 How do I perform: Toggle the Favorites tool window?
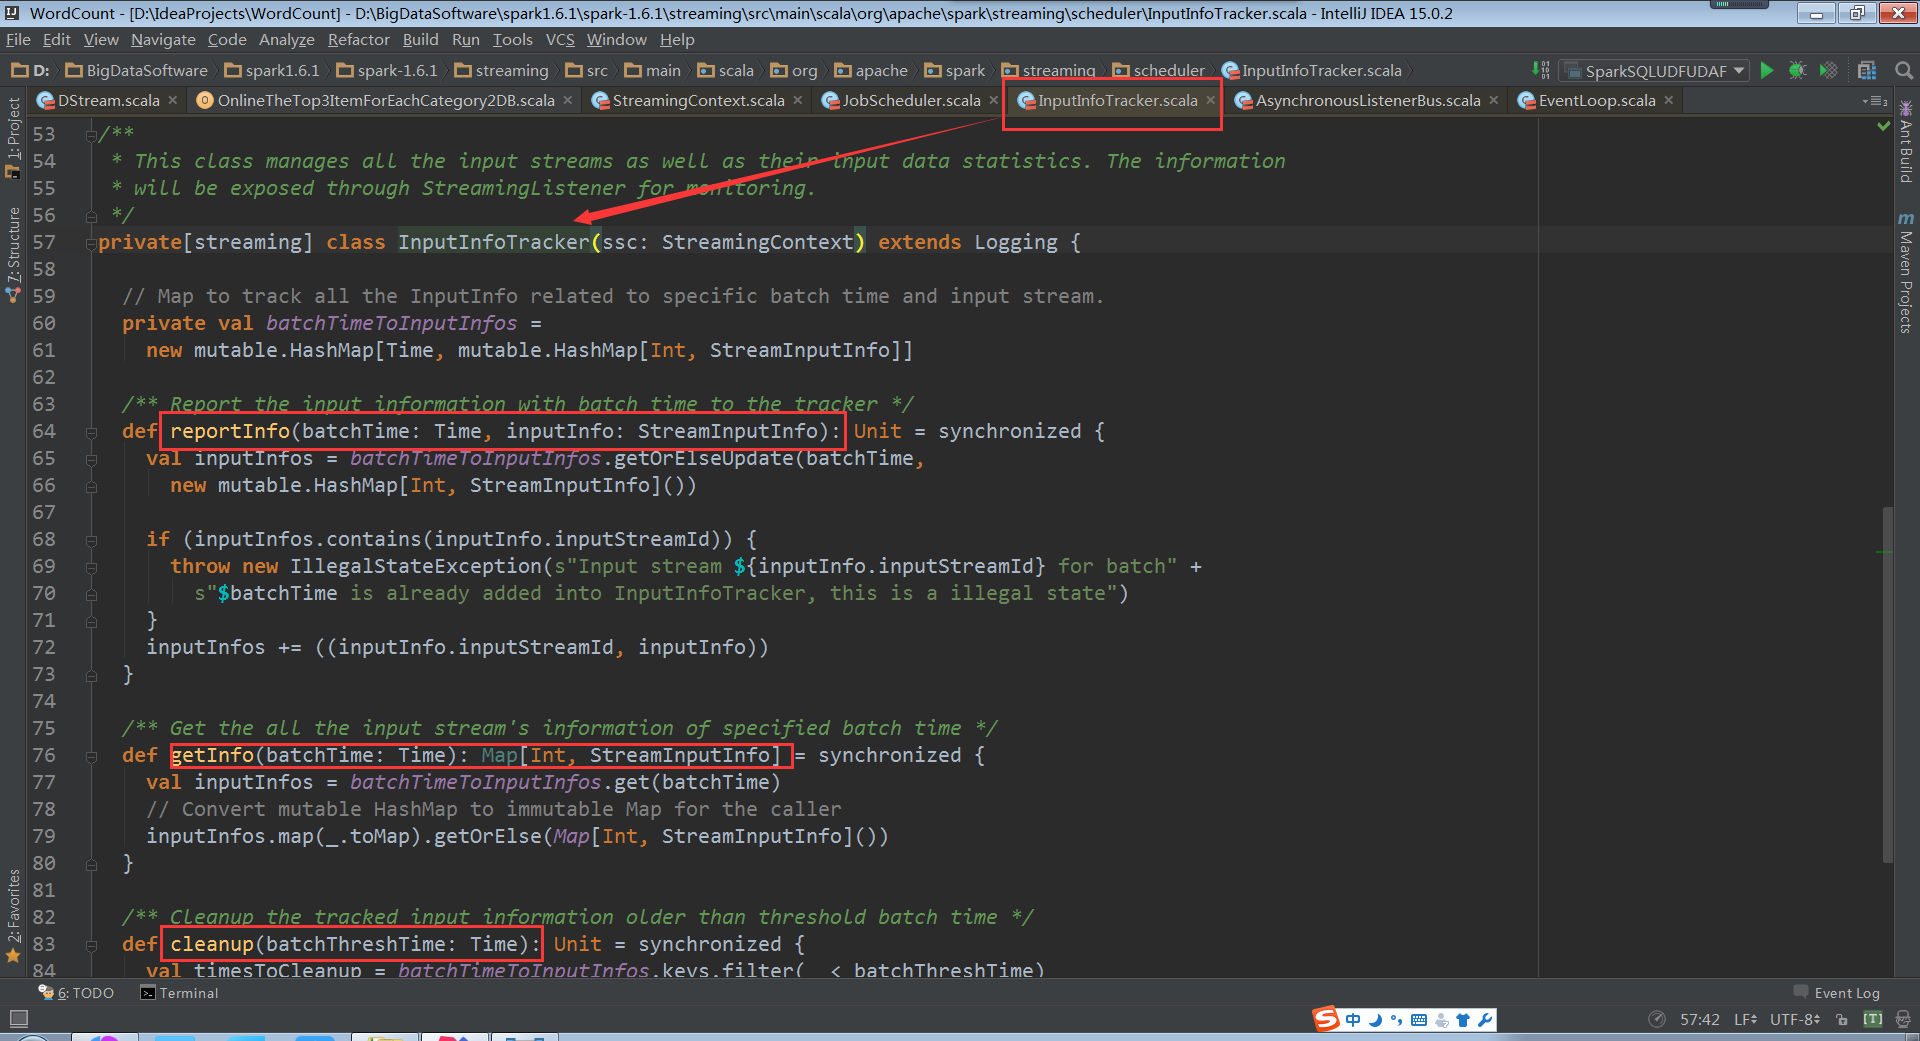pos(13,916)
